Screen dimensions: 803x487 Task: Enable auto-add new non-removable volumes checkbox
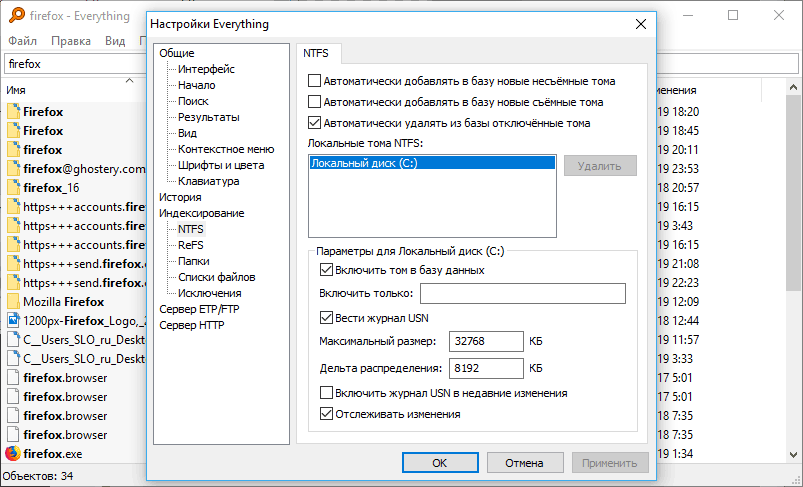point(314,81)
